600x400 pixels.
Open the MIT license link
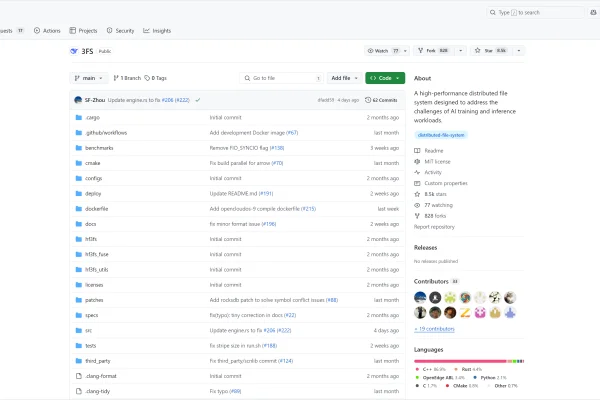(432, 162)
